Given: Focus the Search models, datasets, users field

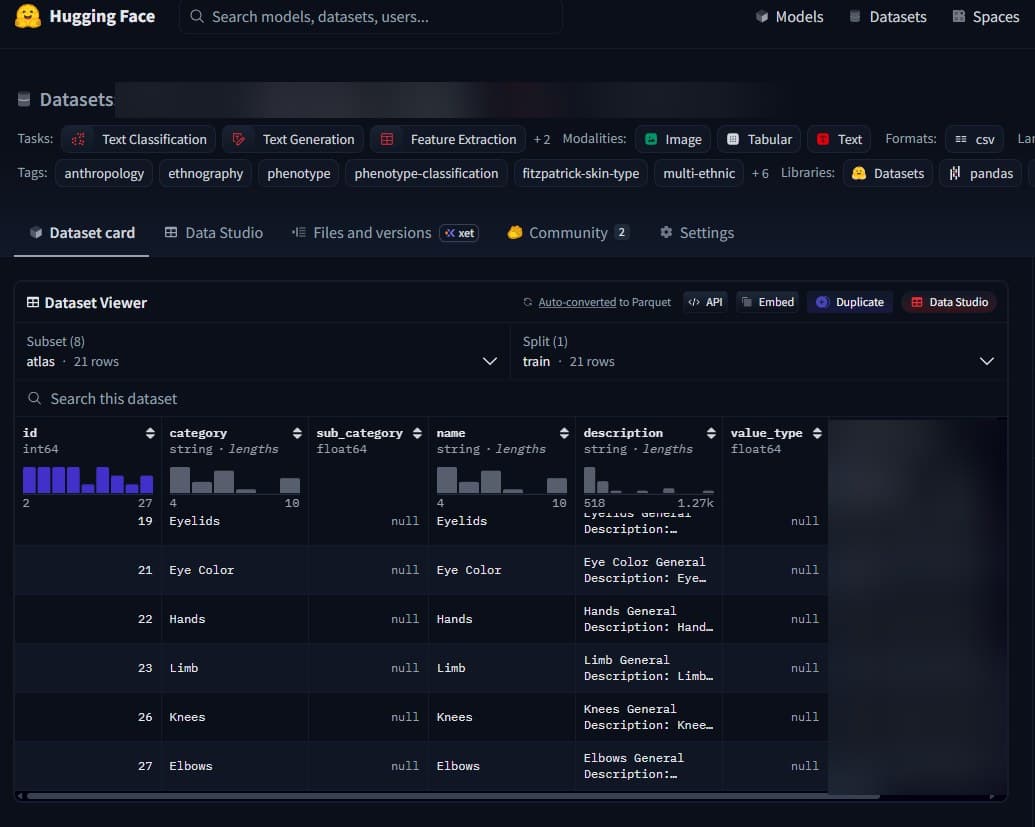Looking at the screenshot, I should pyautogui.click(x=370, y=17).
